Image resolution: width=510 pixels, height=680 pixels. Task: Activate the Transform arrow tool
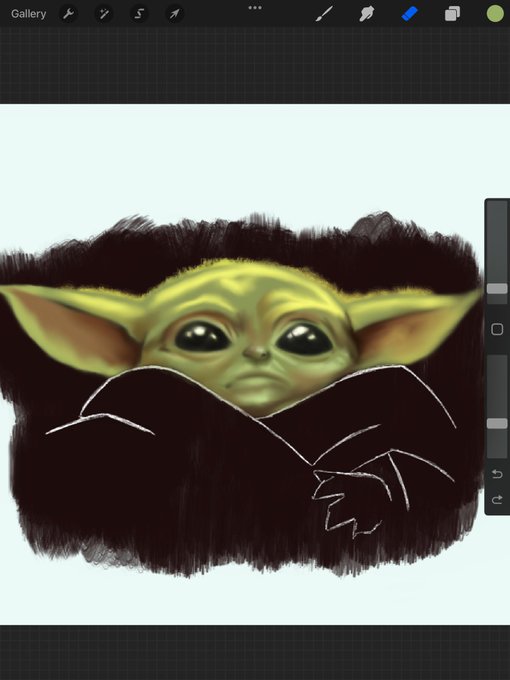(175, 14)
